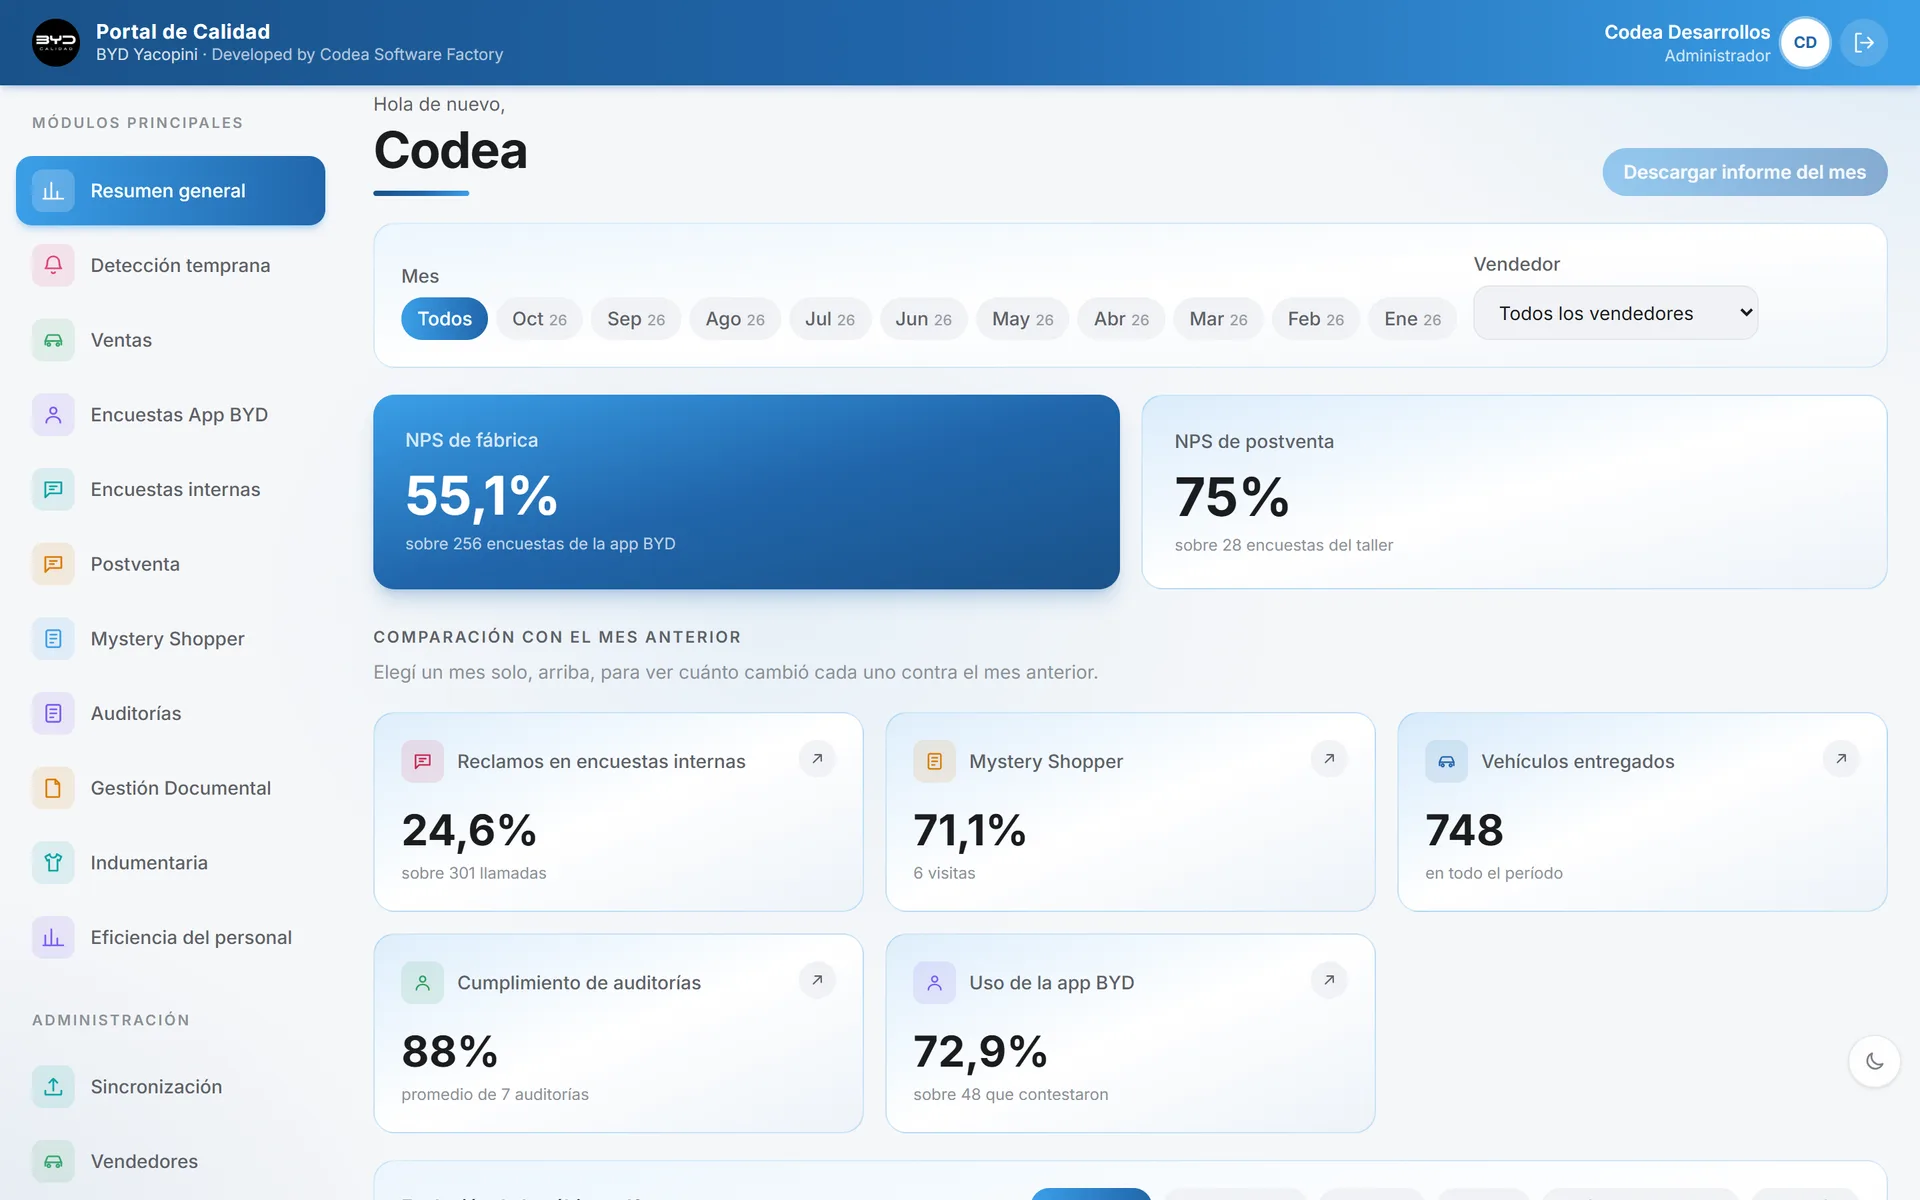
Task: Select the Abr 26 month chip
Action: click(1121, 319)
